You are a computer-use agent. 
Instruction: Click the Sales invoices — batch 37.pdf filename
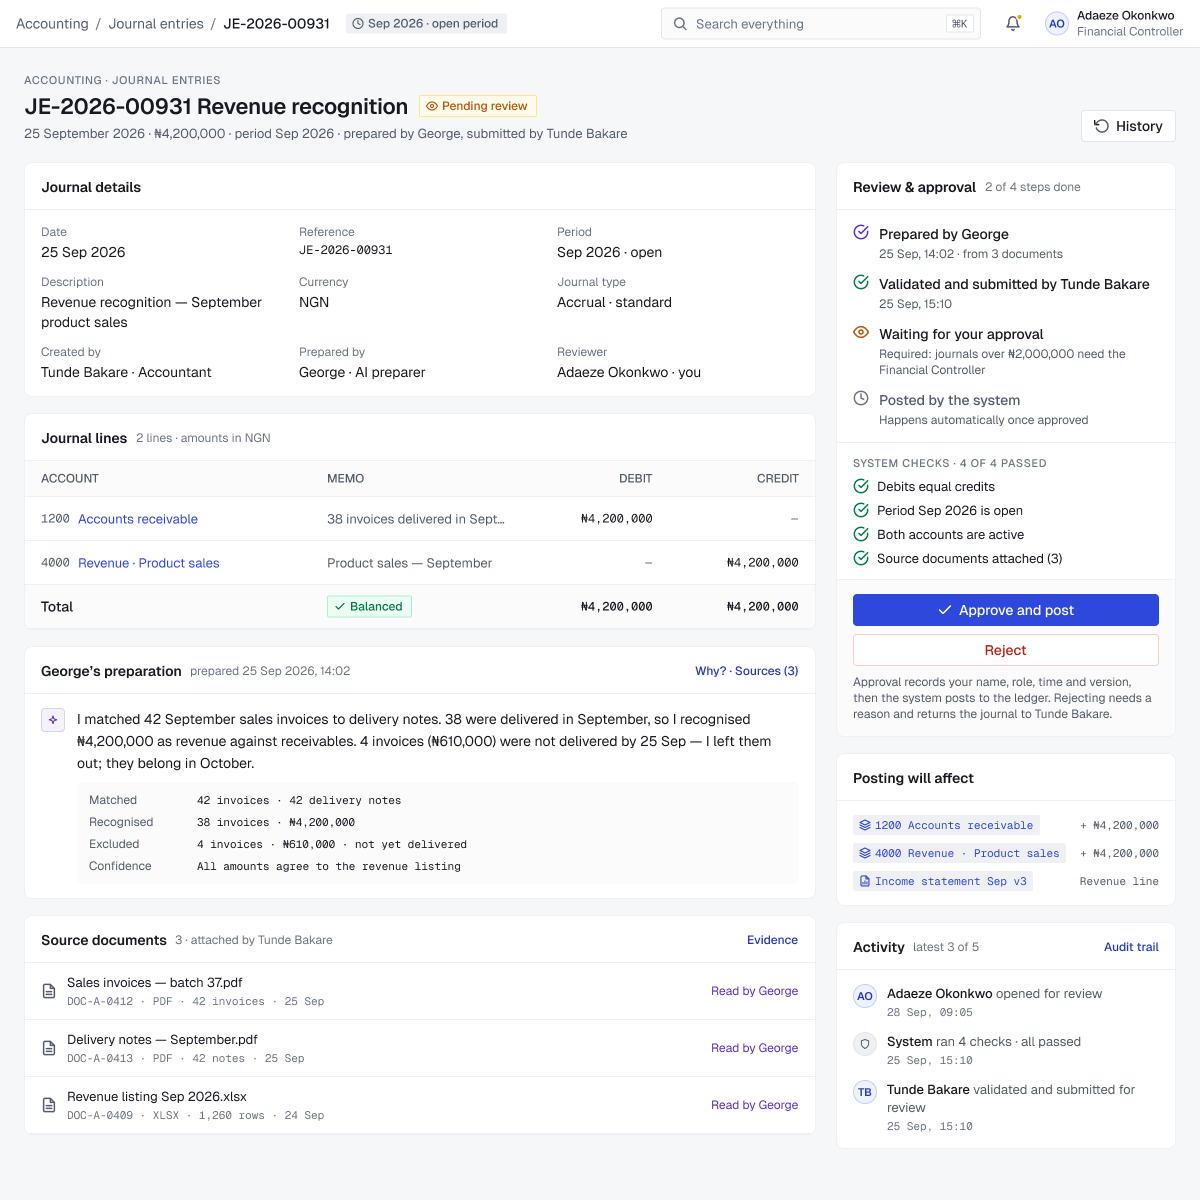coord(155,982)
